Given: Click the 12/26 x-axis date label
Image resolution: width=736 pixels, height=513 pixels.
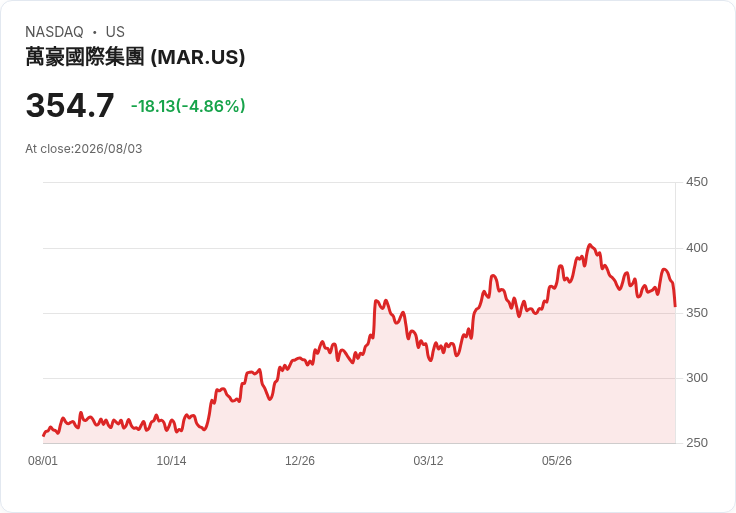Looking at the screenshot, I should (300, 461).
